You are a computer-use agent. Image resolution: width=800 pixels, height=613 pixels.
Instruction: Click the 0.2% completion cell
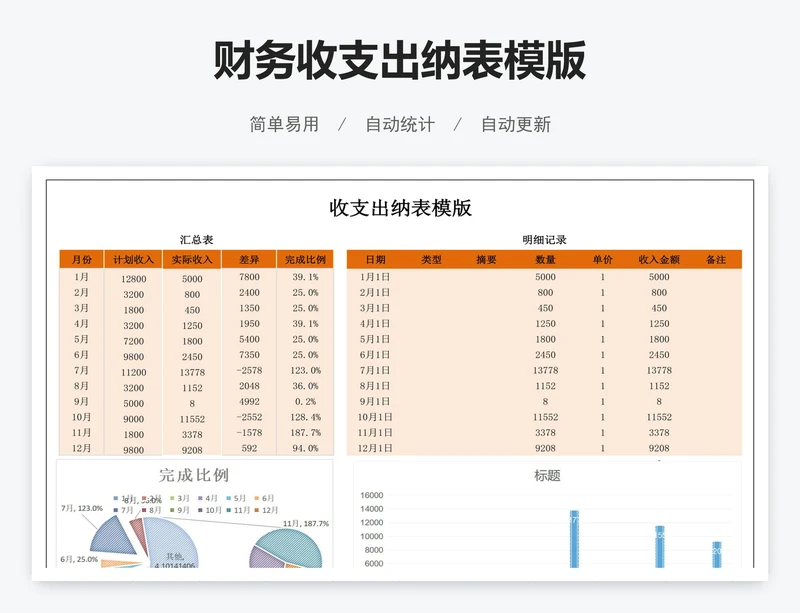pos(305,401)
